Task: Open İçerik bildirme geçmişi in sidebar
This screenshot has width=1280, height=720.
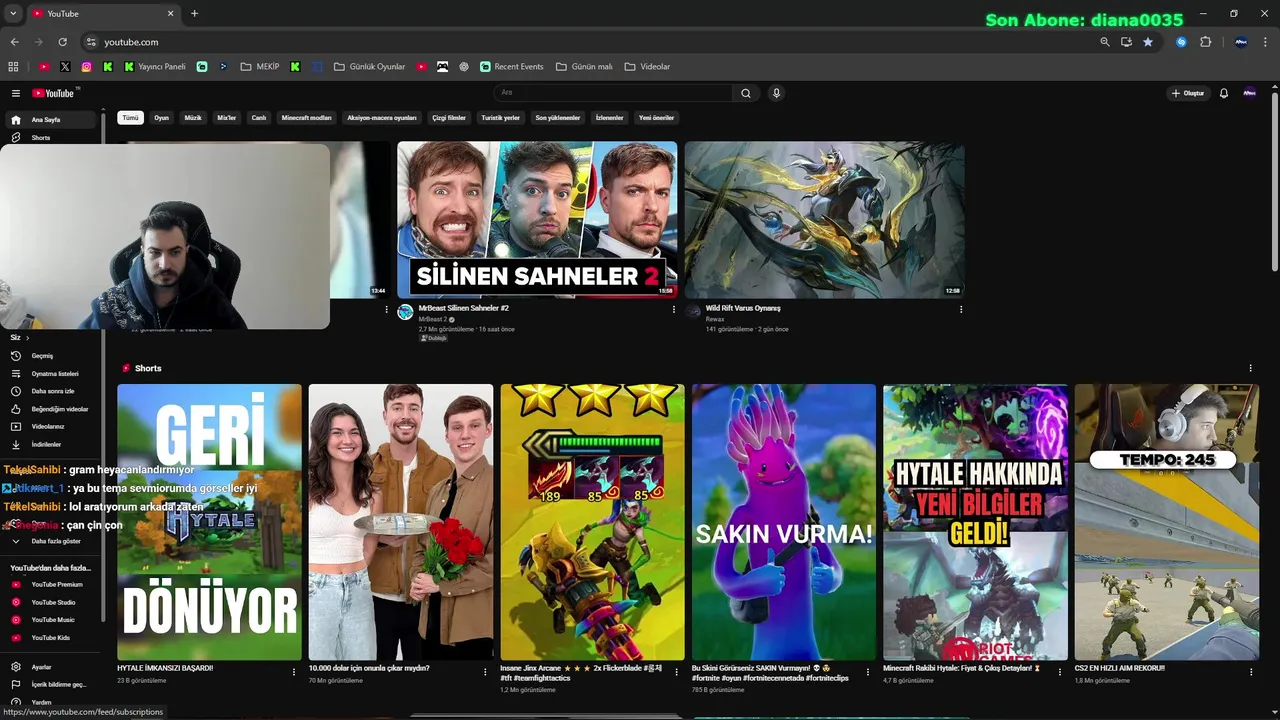Action: (53, 685)
